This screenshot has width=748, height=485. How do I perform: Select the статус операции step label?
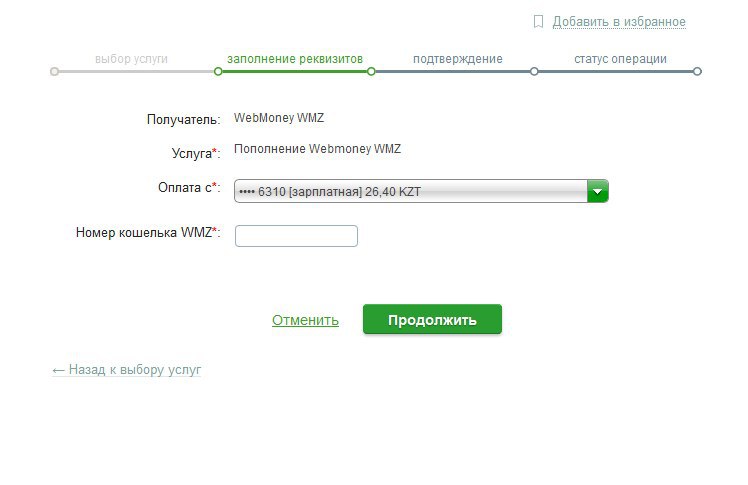pyautogui.click(x=620, y=59)
